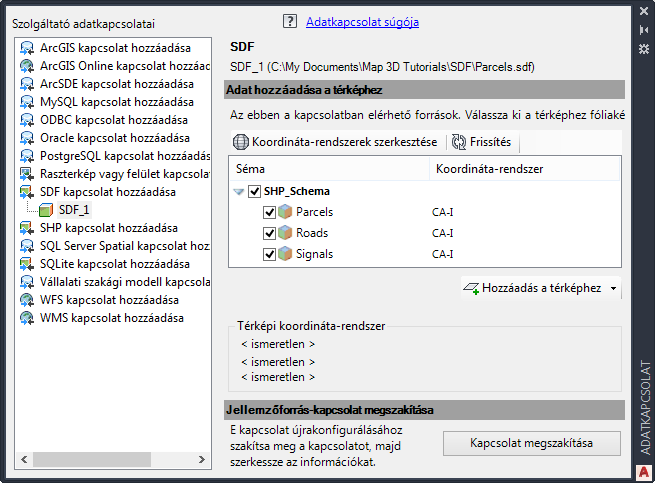The image size is (655, 483).
Task: Click the palette auto-hide icon
Action: [644, 30]
